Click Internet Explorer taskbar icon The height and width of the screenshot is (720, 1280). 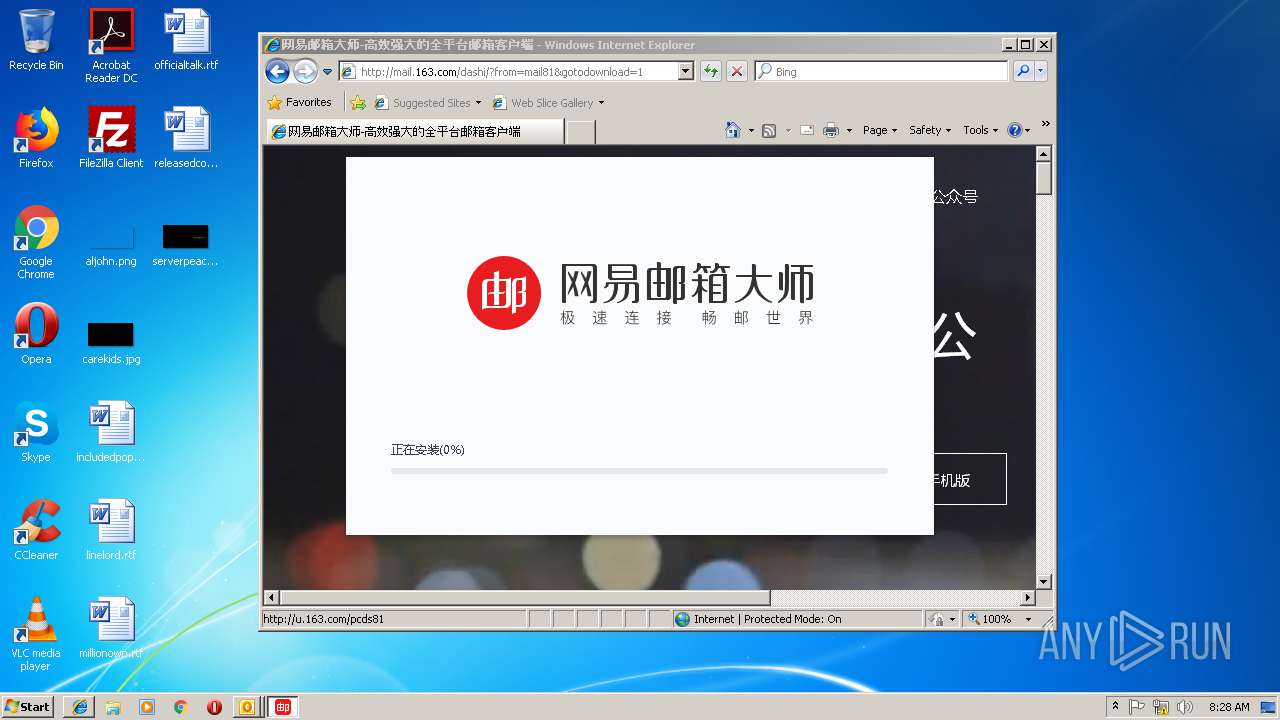click(x=79, y=706)
